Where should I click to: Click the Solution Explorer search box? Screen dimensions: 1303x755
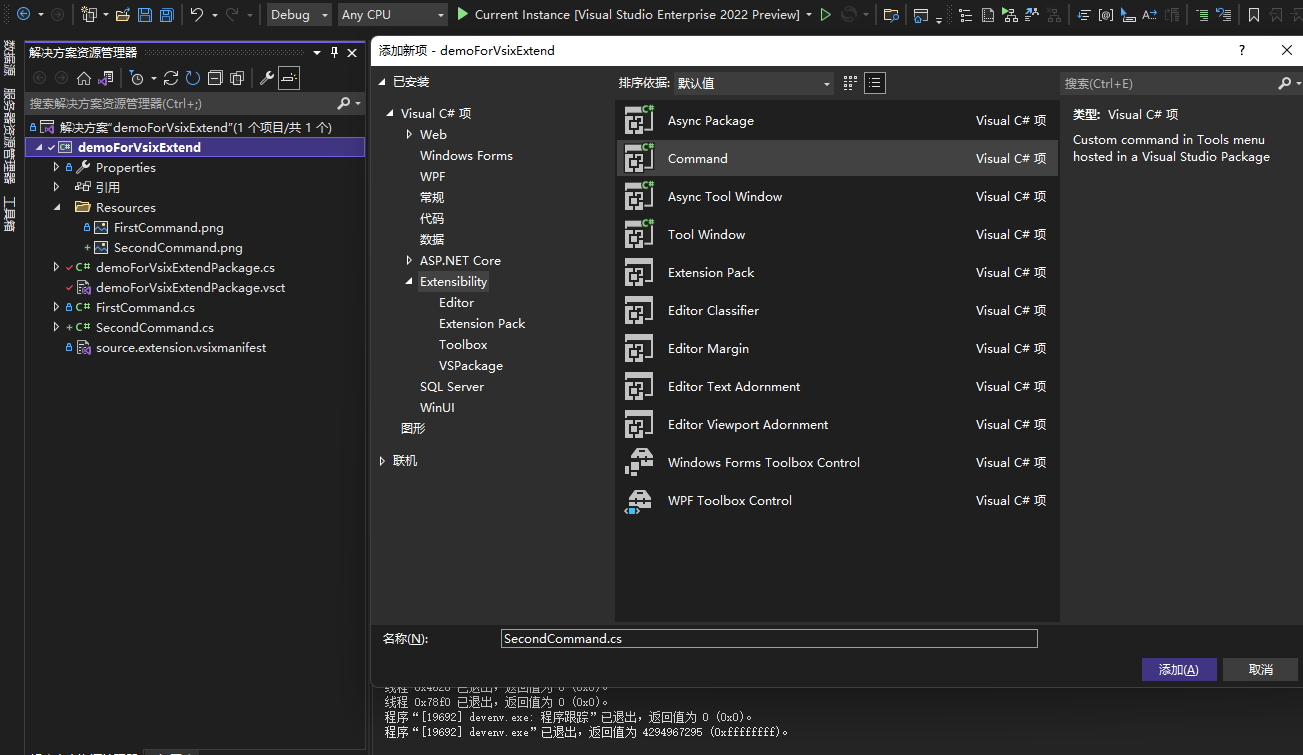180,103
